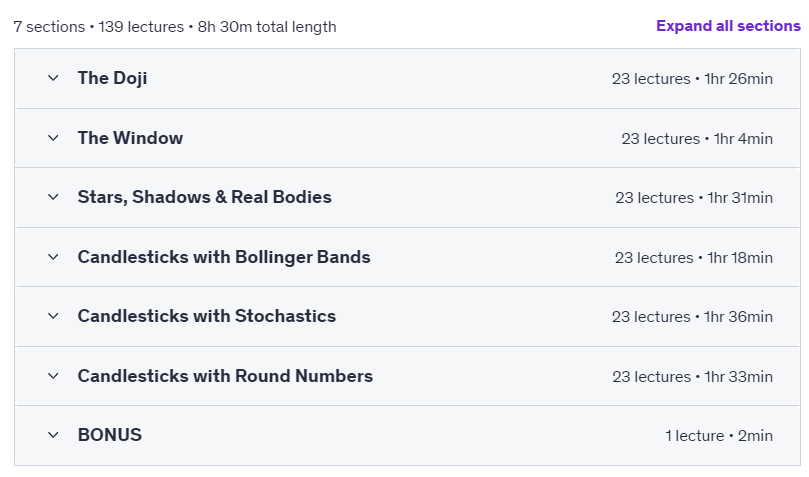Click chevron beside Stars, Shadows & Real Bodies
Screen dimensions: 809x477
53,198
